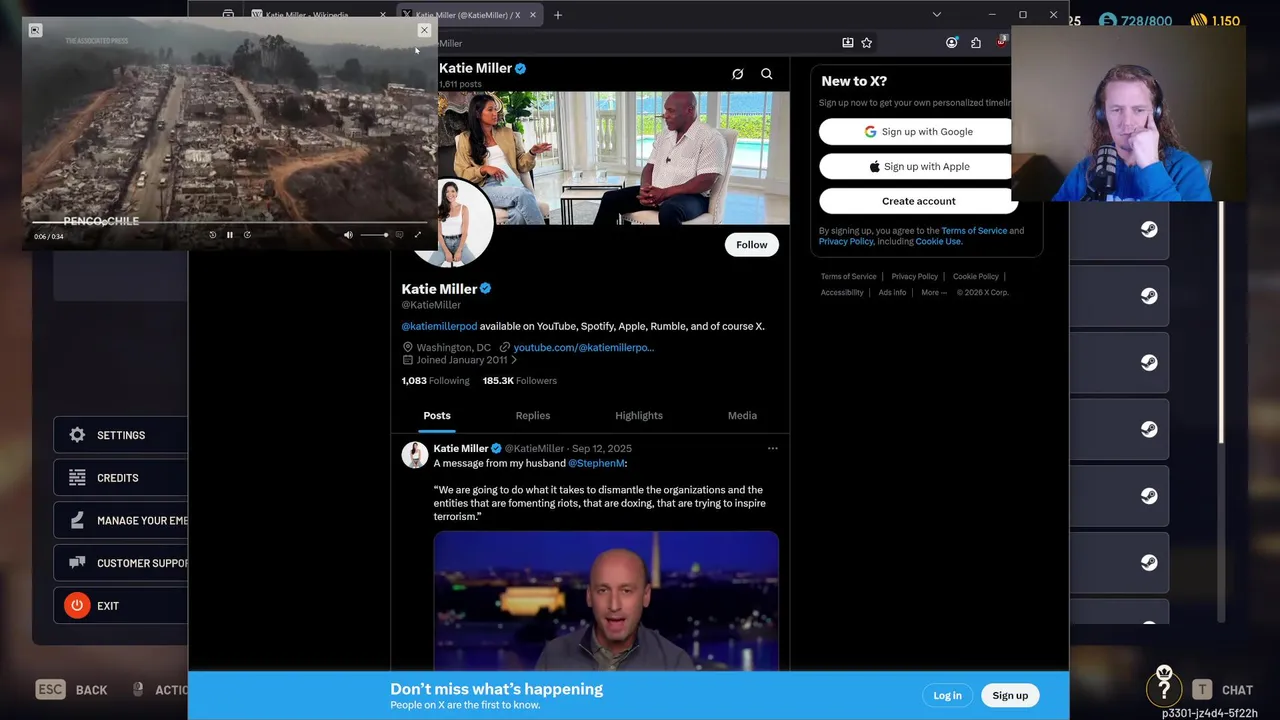Skip forward in the floating video
This screenshot has width=1280, height=720.
click(x=247, y=235)
